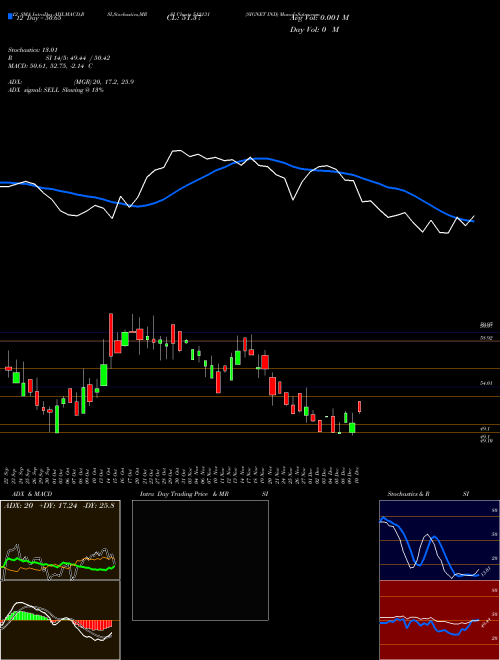
Task: Click the tall red candlestick at chart peak
Action: tap(111, 335)
